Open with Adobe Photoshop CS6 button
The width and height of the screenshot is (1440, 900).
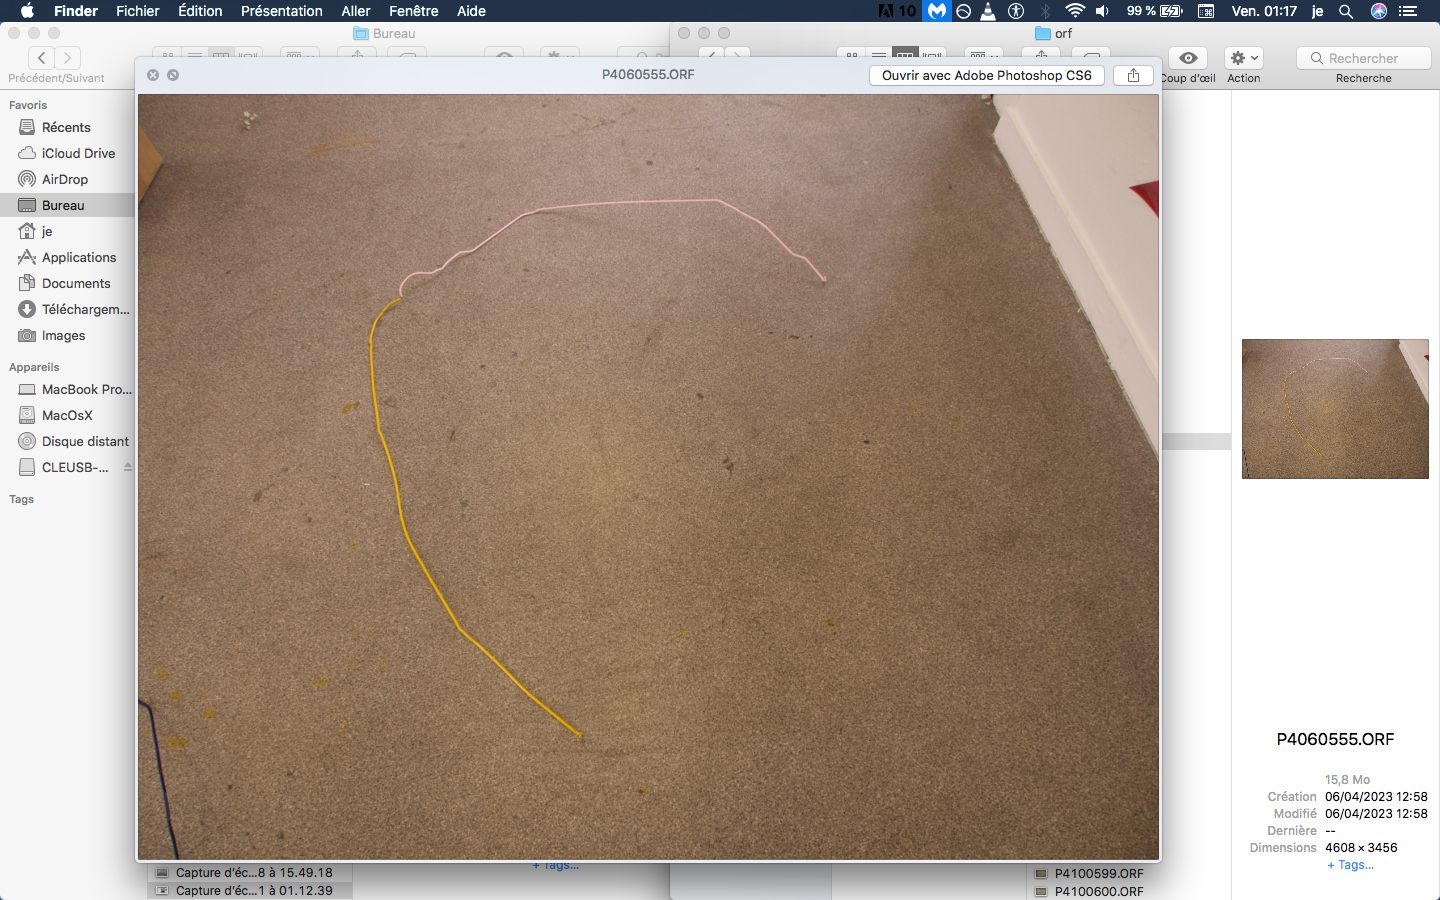986,75
